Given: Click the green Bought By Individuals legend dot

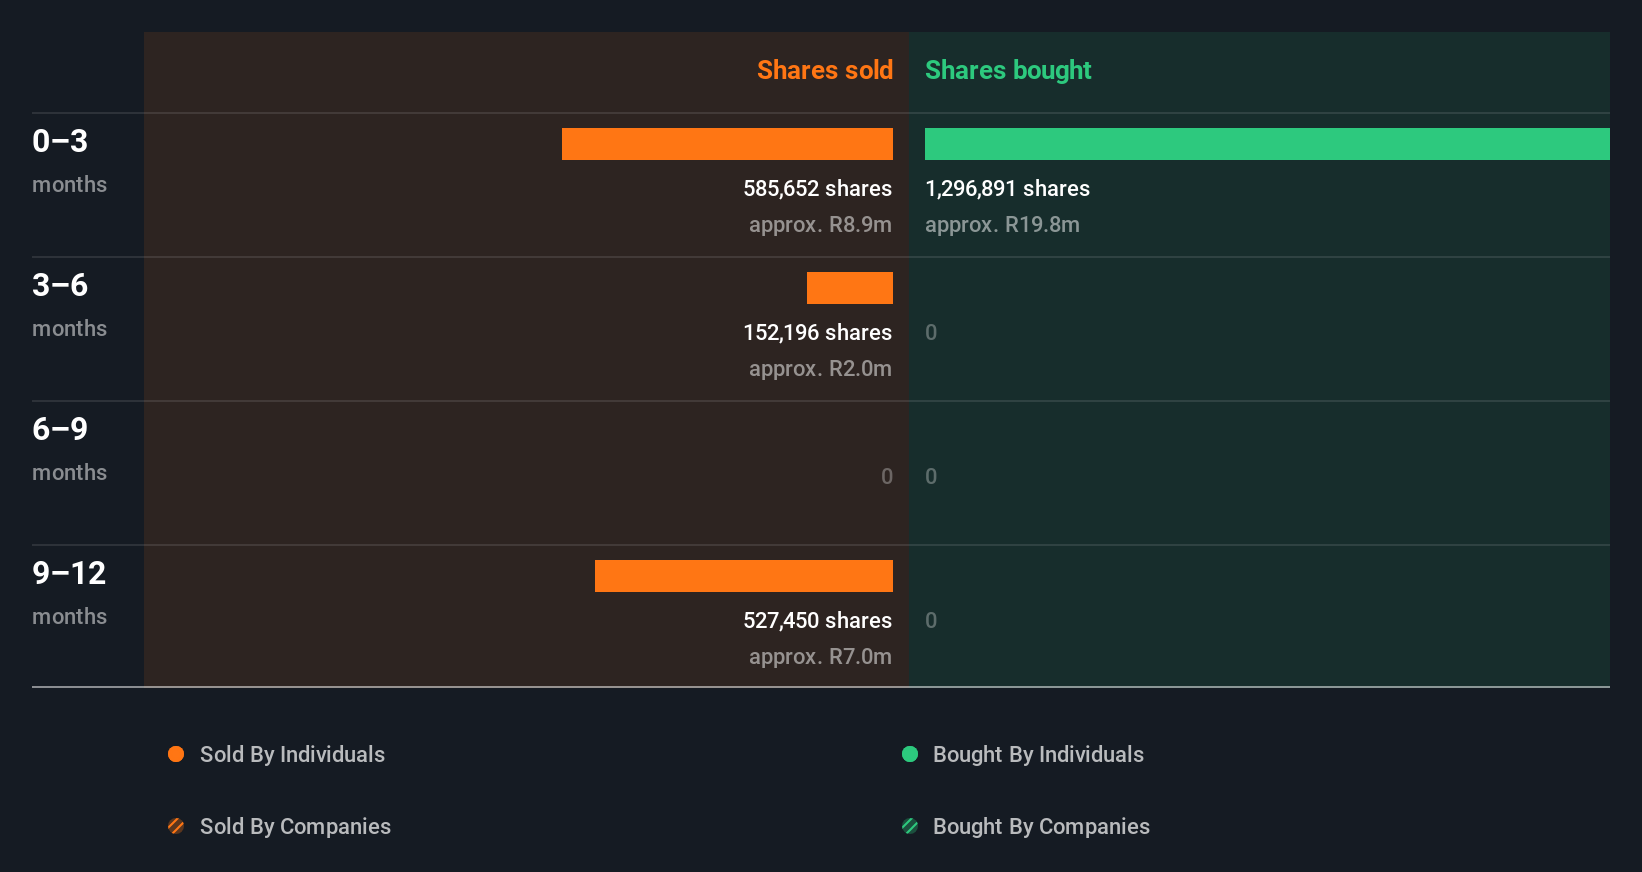Looking at the screenshot, I should (910, 754).
